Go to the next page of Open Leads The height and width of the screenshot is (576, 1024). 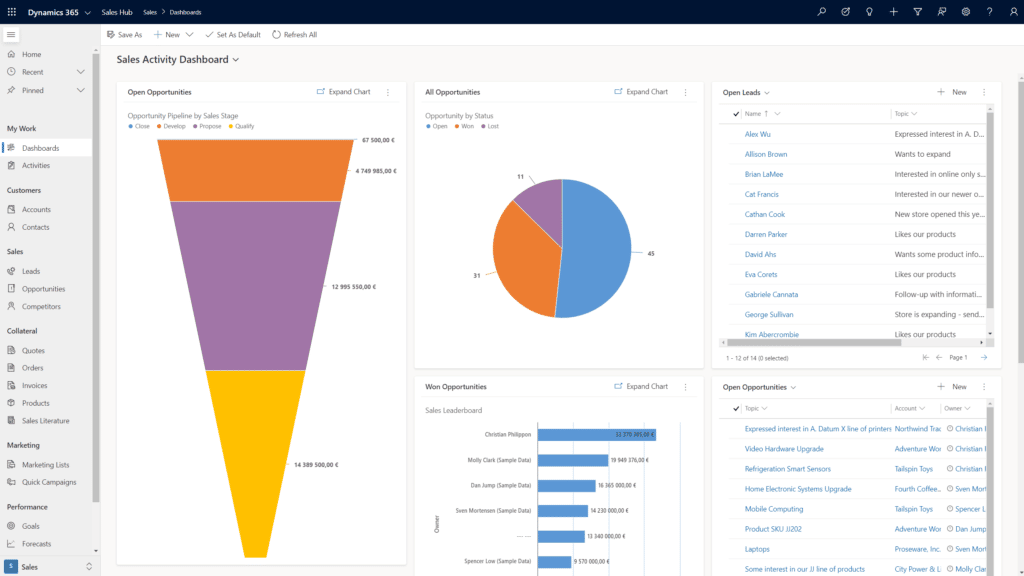(984, 357)
